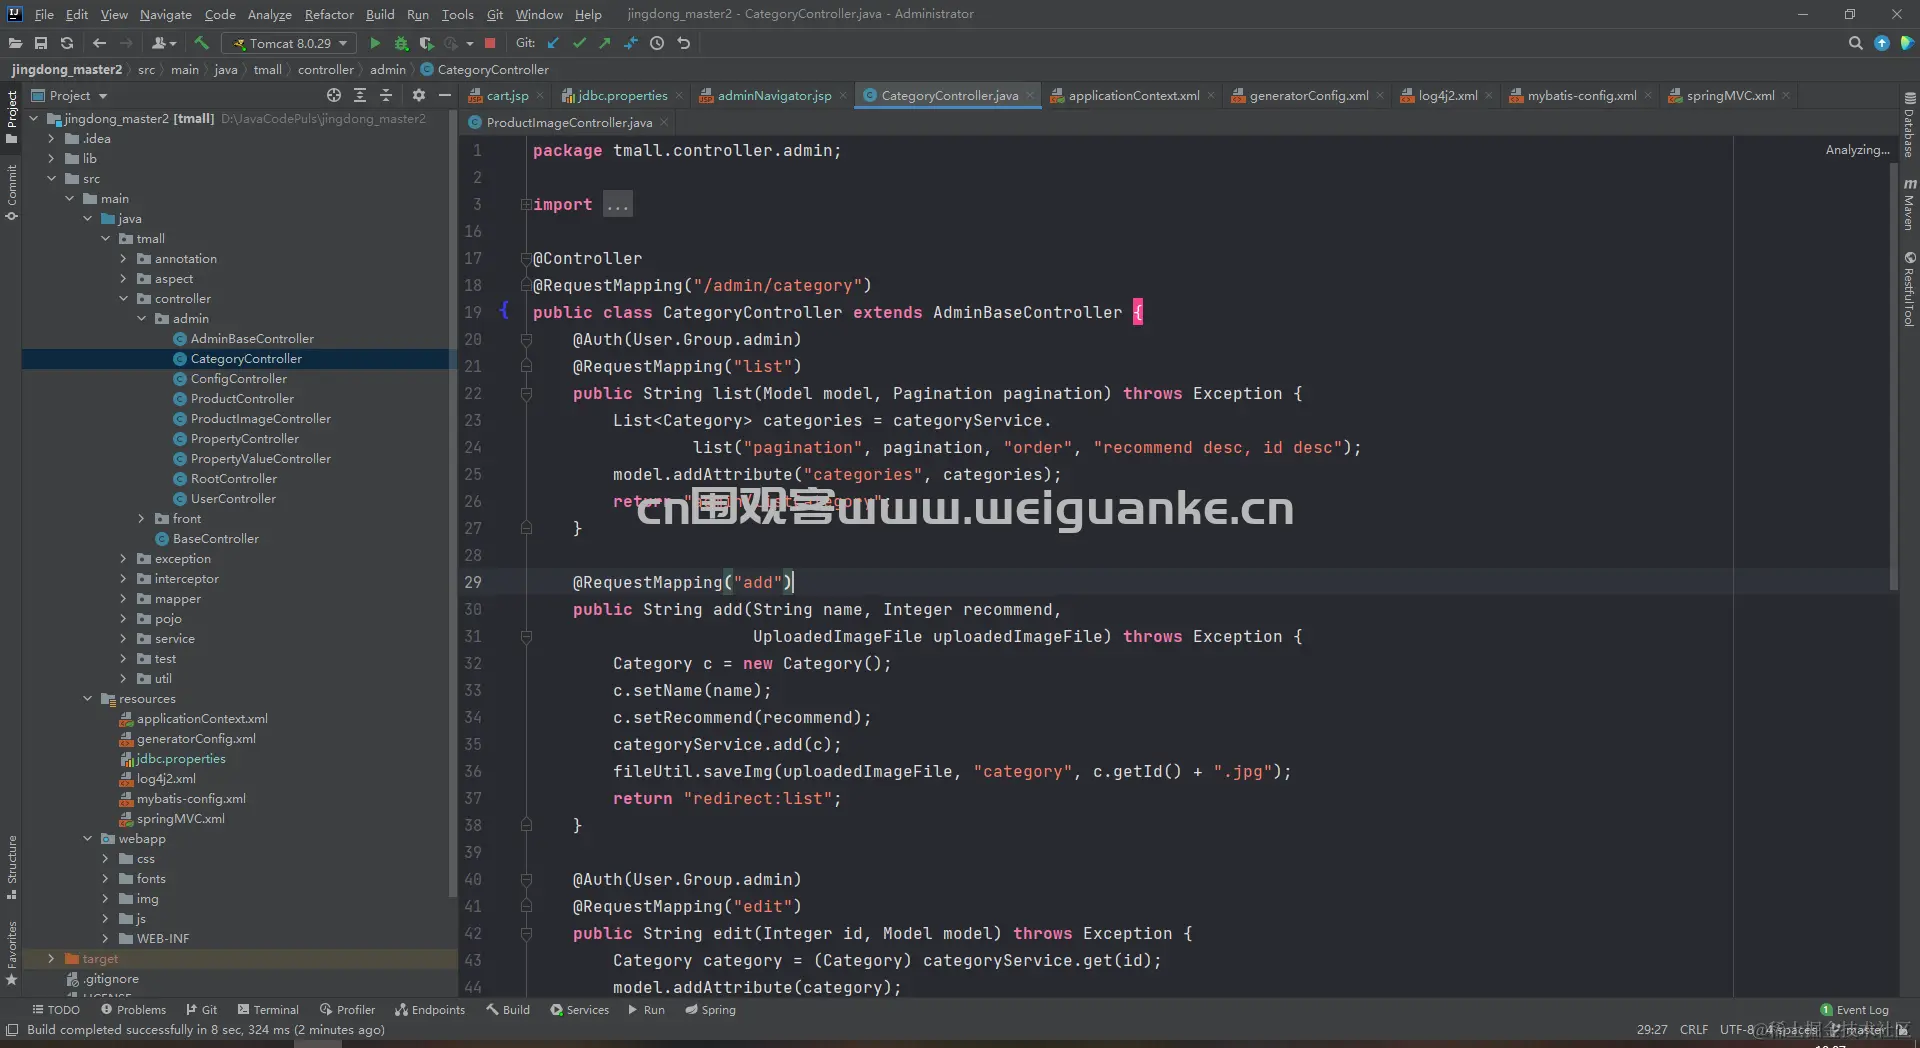The height and width of the screenshot is (1048, 1920).
Task: Build project with the hammer icon
Action: pyautogui.click(x=201, y=43)
